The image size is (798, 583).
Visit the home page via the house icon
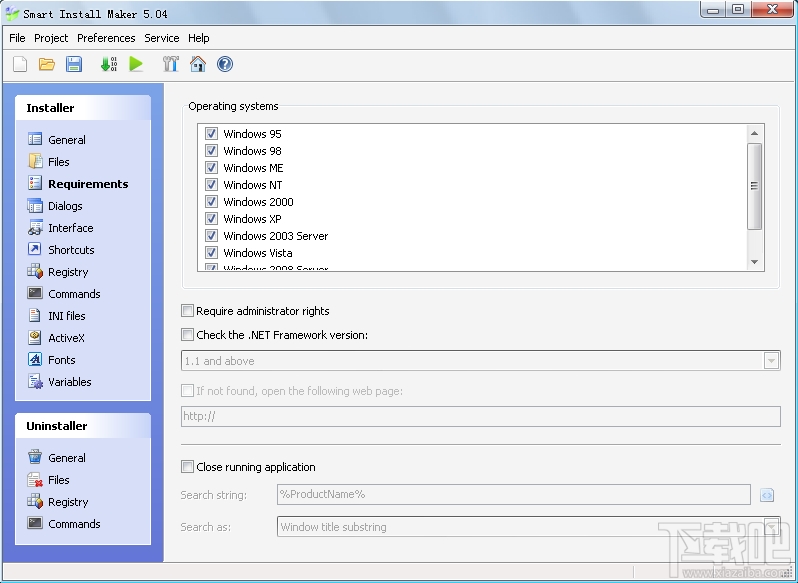coord(197,64)
